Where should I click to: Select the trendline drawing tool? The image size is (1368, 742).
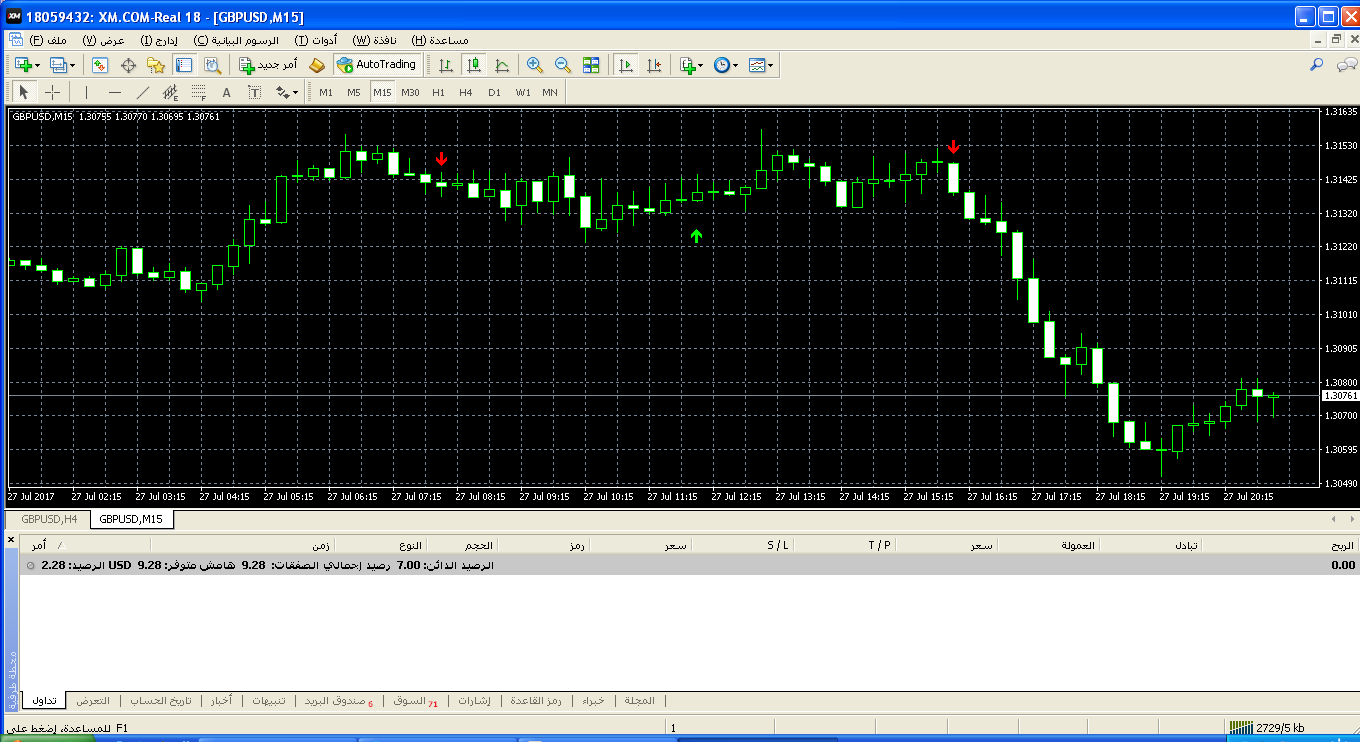coord(141,93)
